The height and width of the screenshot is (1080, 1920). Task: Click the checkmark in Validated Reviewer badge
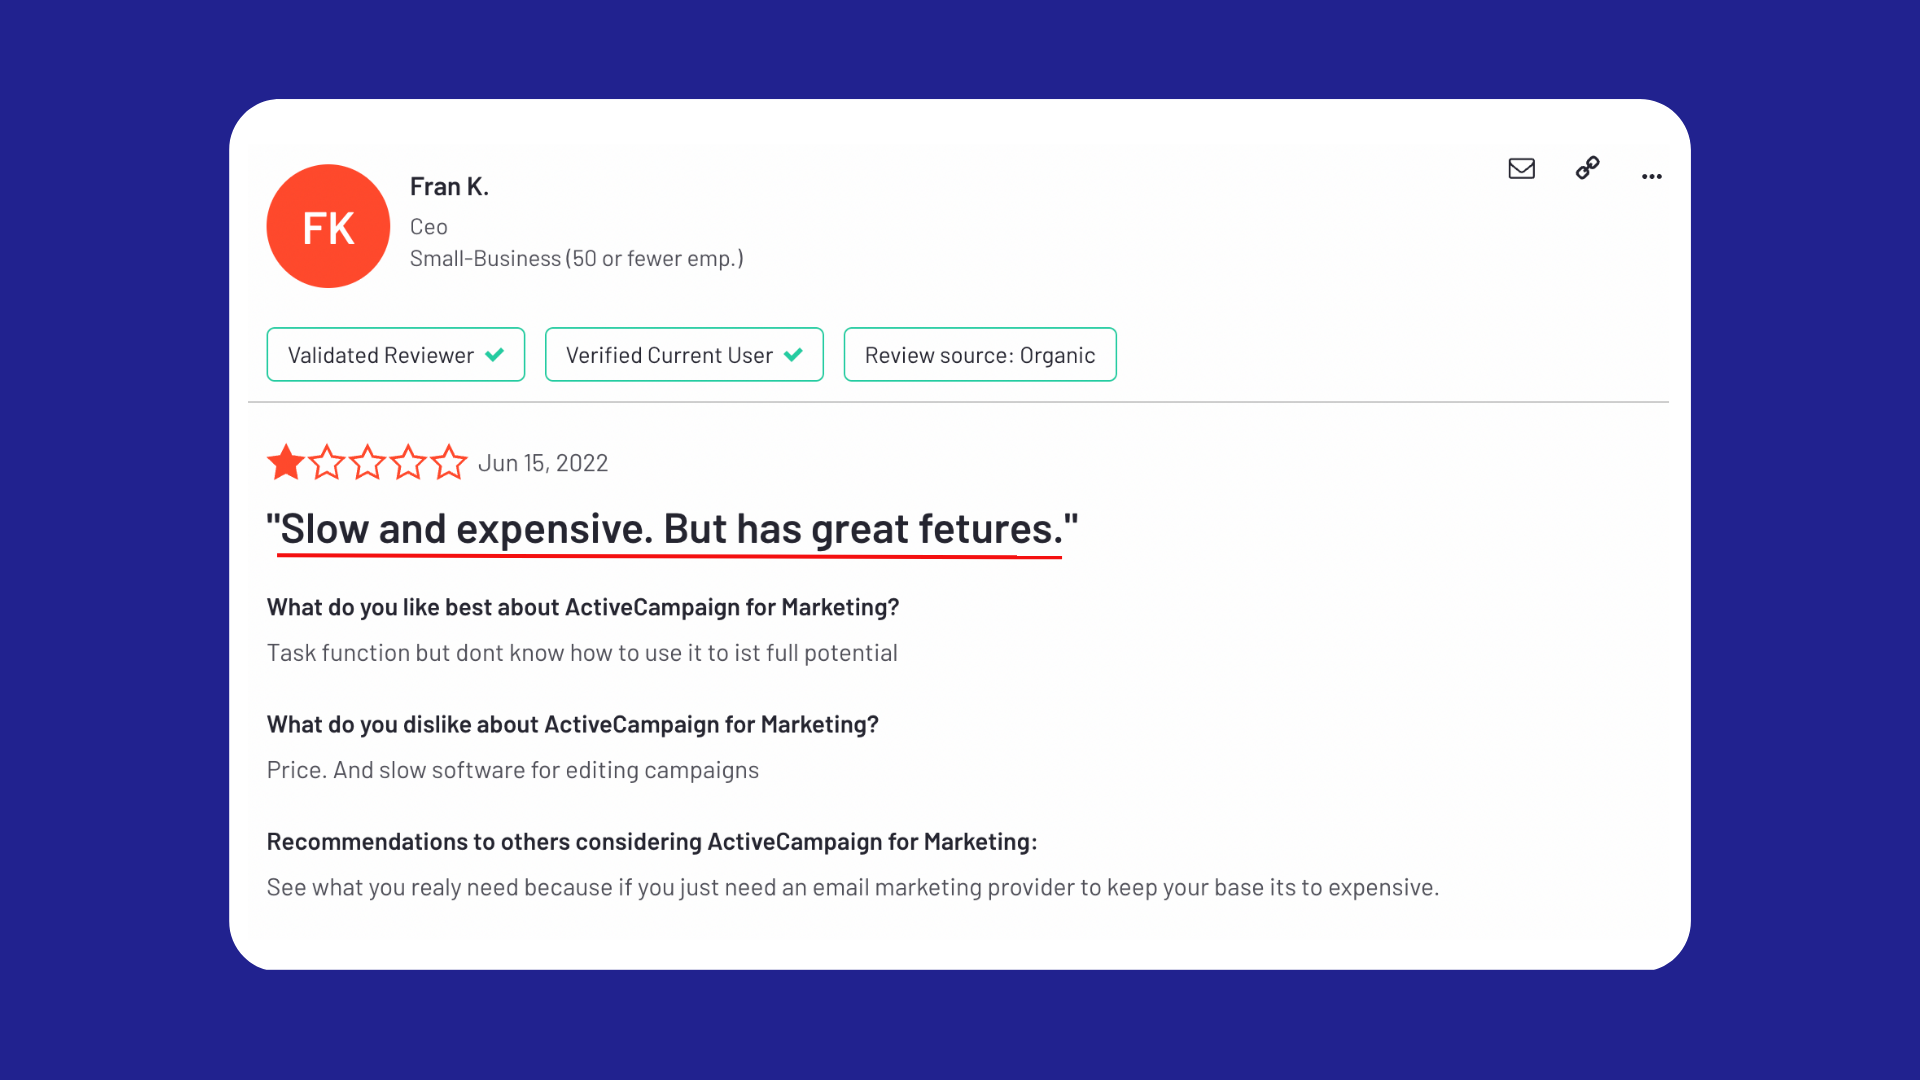tap(495, 355)
